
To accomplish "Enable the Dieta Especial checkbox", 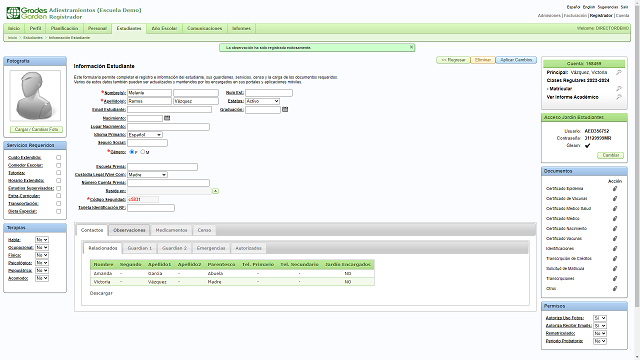I will (58, 211).
